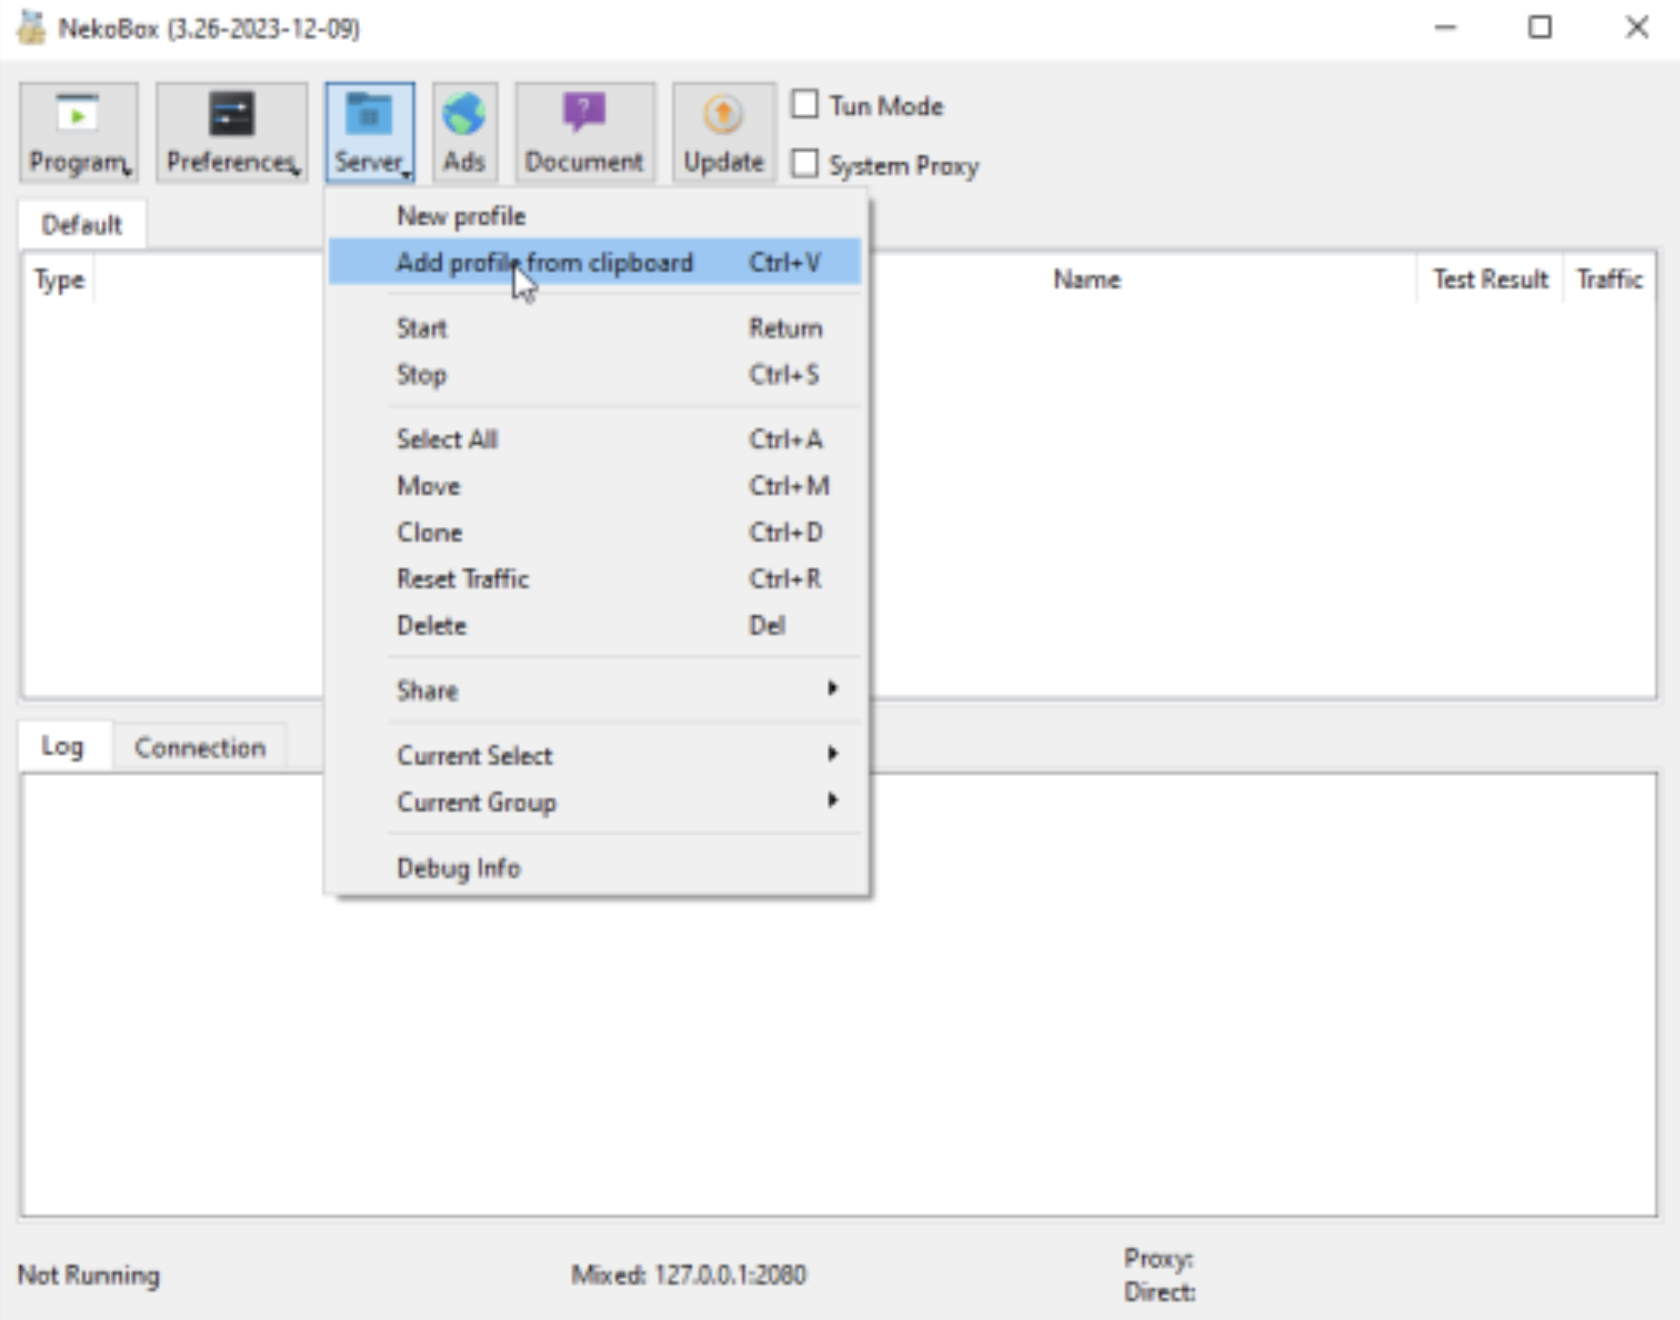
Task: Switch to the Default group tab
Action: (82, 225)
